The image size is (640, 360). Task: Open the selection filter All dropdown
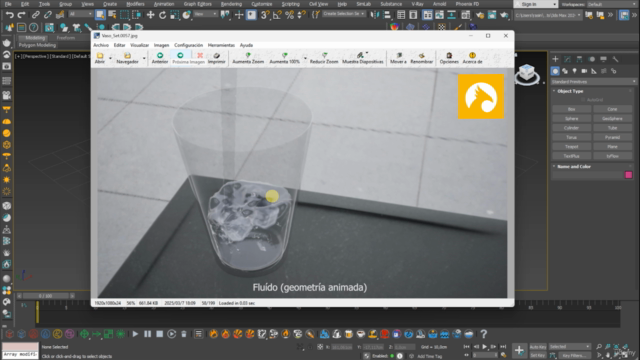pos(80,14)
